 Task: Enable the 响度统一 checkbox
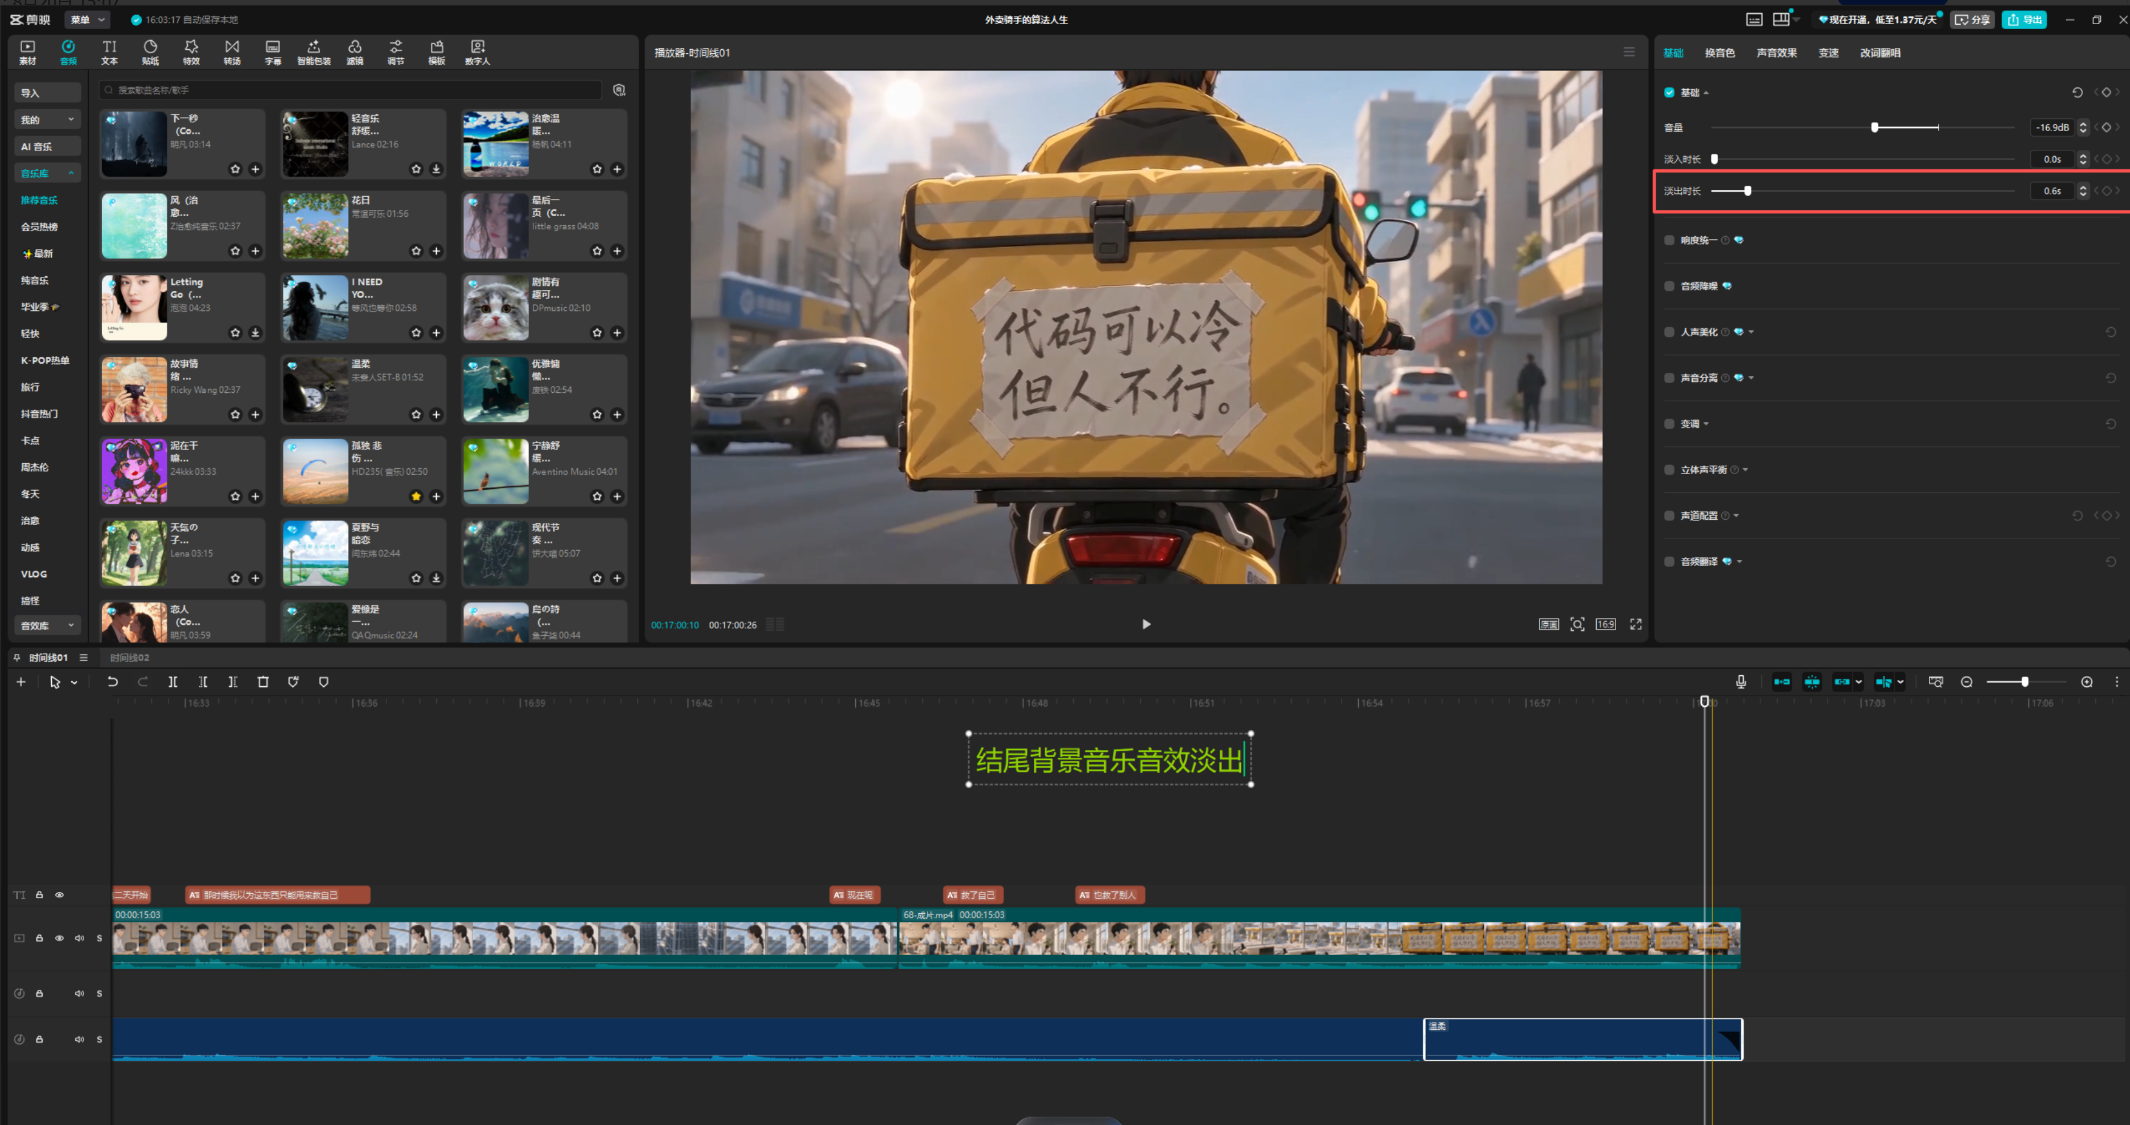1669,240
